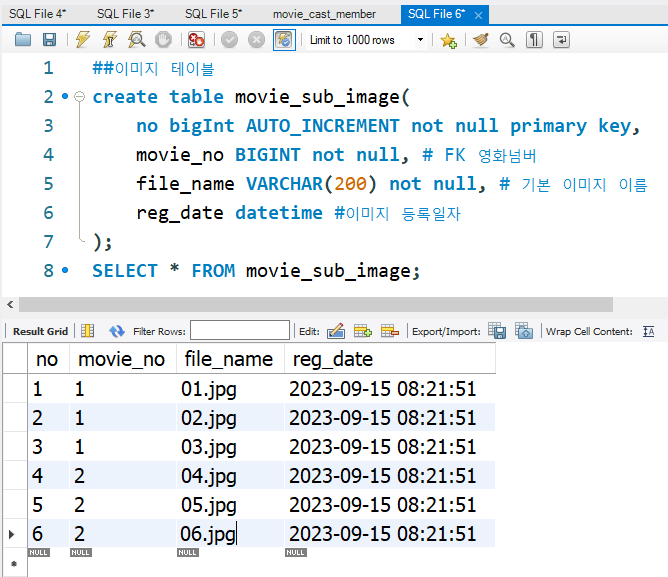This screenshot has width=668, height=577.
Task: Import records from file icon
Action: tap(524, 331)
